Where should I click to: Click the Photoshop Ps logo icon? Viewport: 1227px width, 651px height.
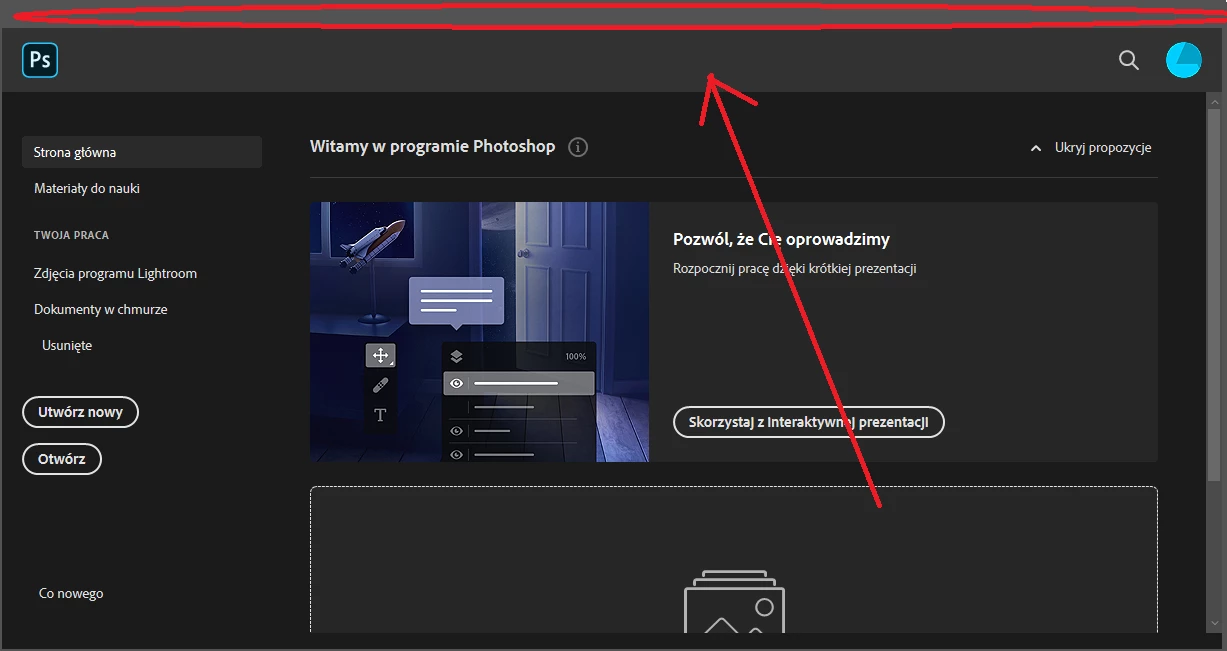[x=40, y=60]
